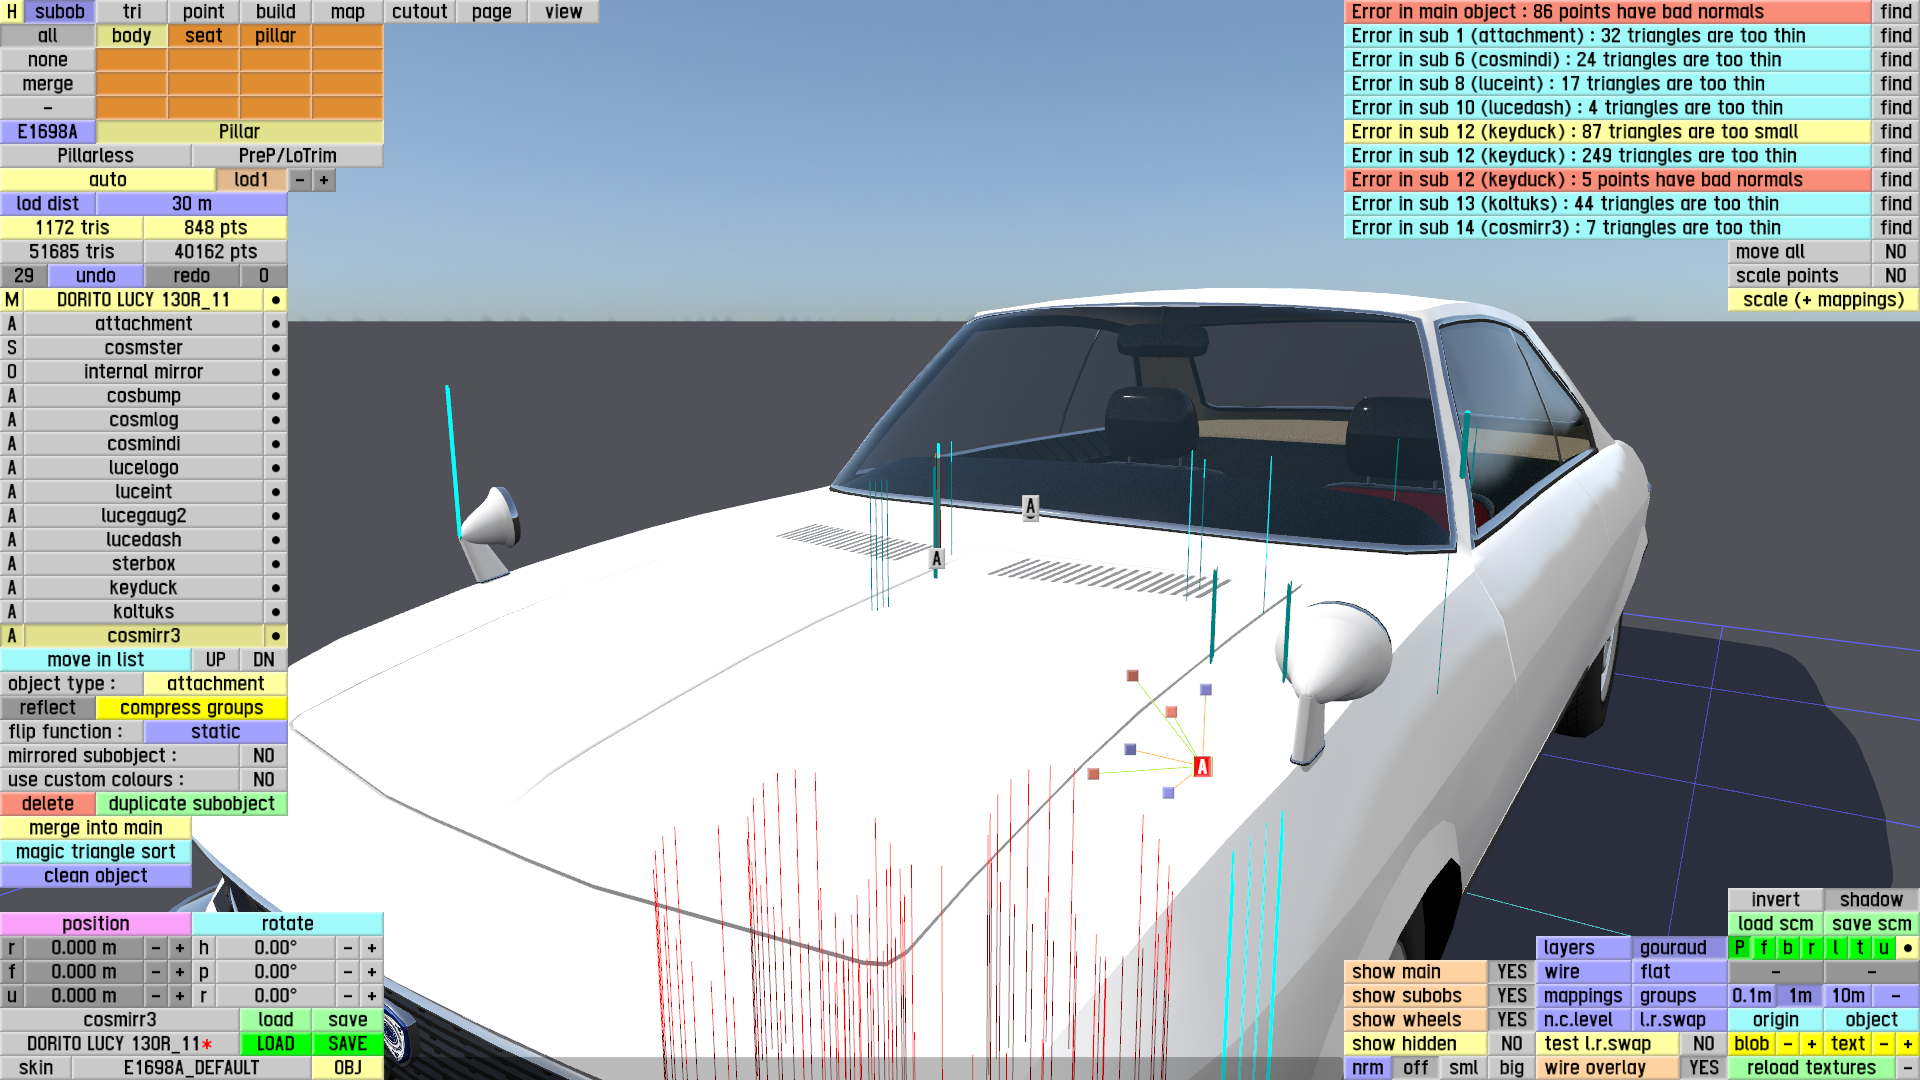Change flip function static option
Image resolution: width=1920 pixels, height=1080 pixels.
[x=215, y=732]
